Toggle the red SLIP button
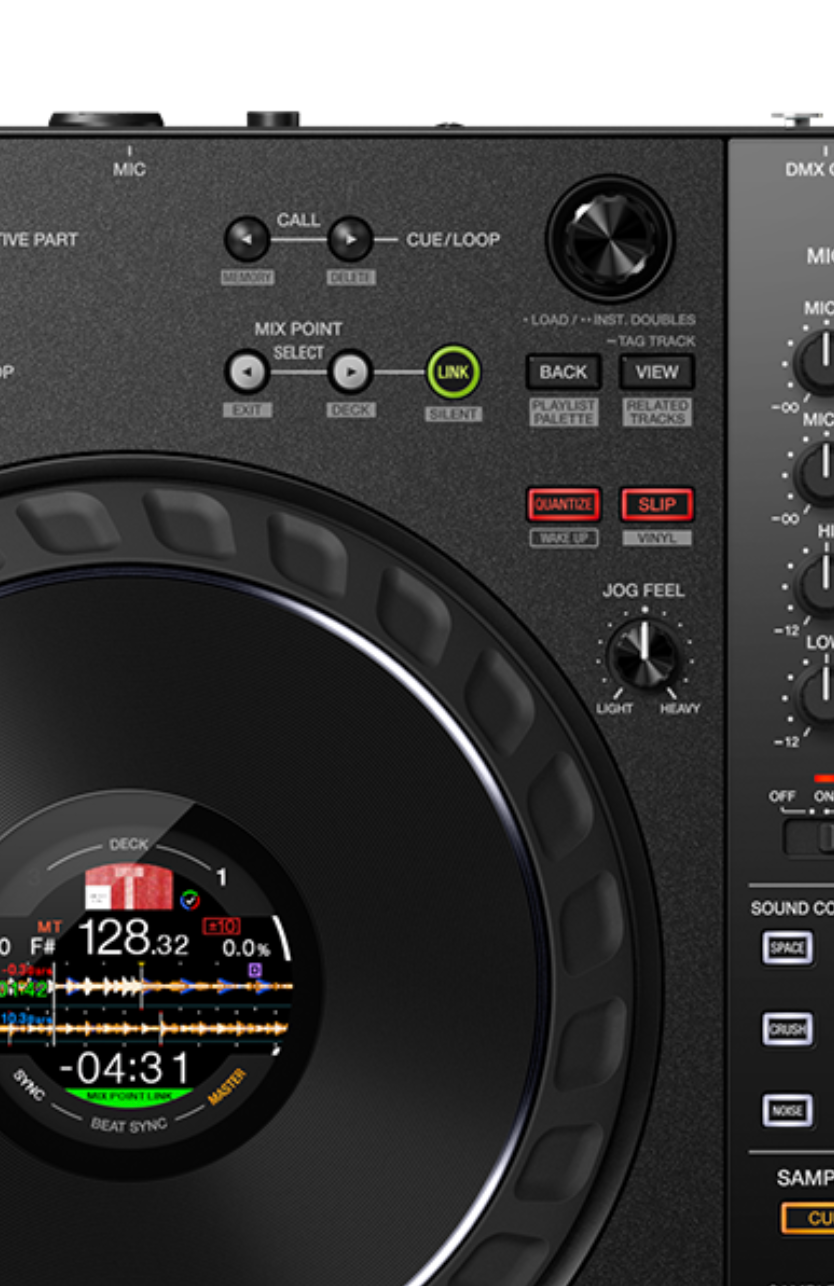Viewport: 834px width, 1286px height. (656, 505)
